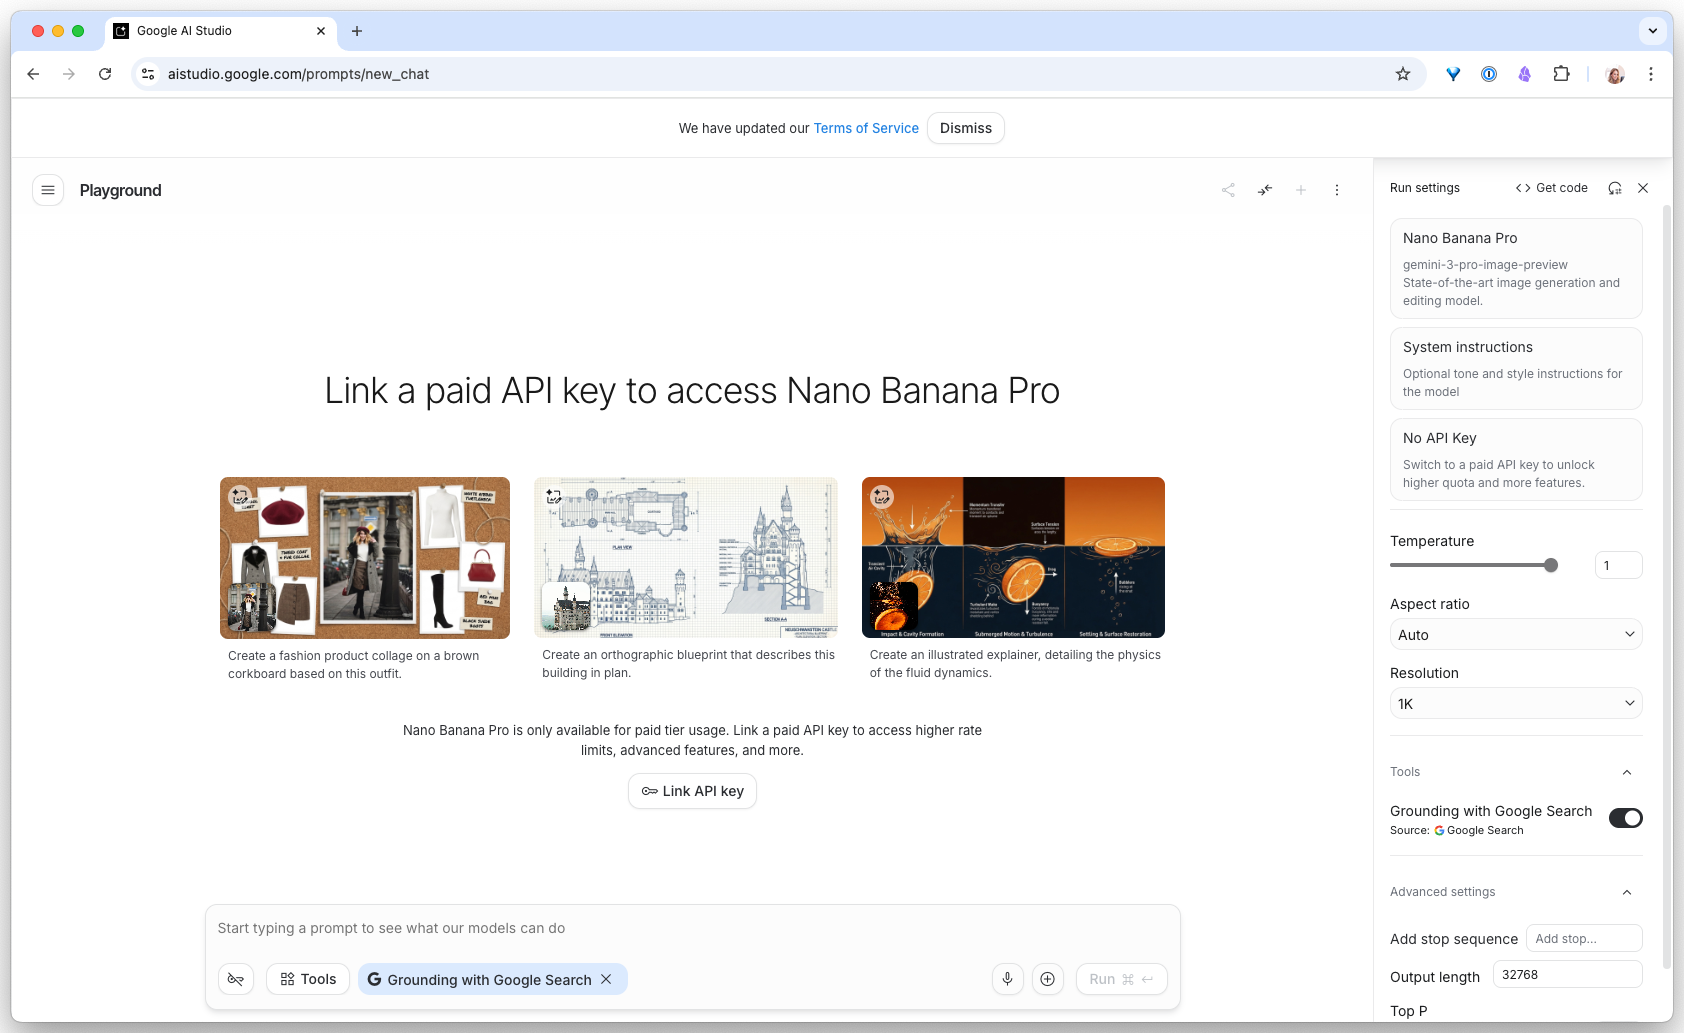The width and height of the screenshot is (1684, 1033).
Task: Click the share prompt icon
Action: pos(1228,190)
